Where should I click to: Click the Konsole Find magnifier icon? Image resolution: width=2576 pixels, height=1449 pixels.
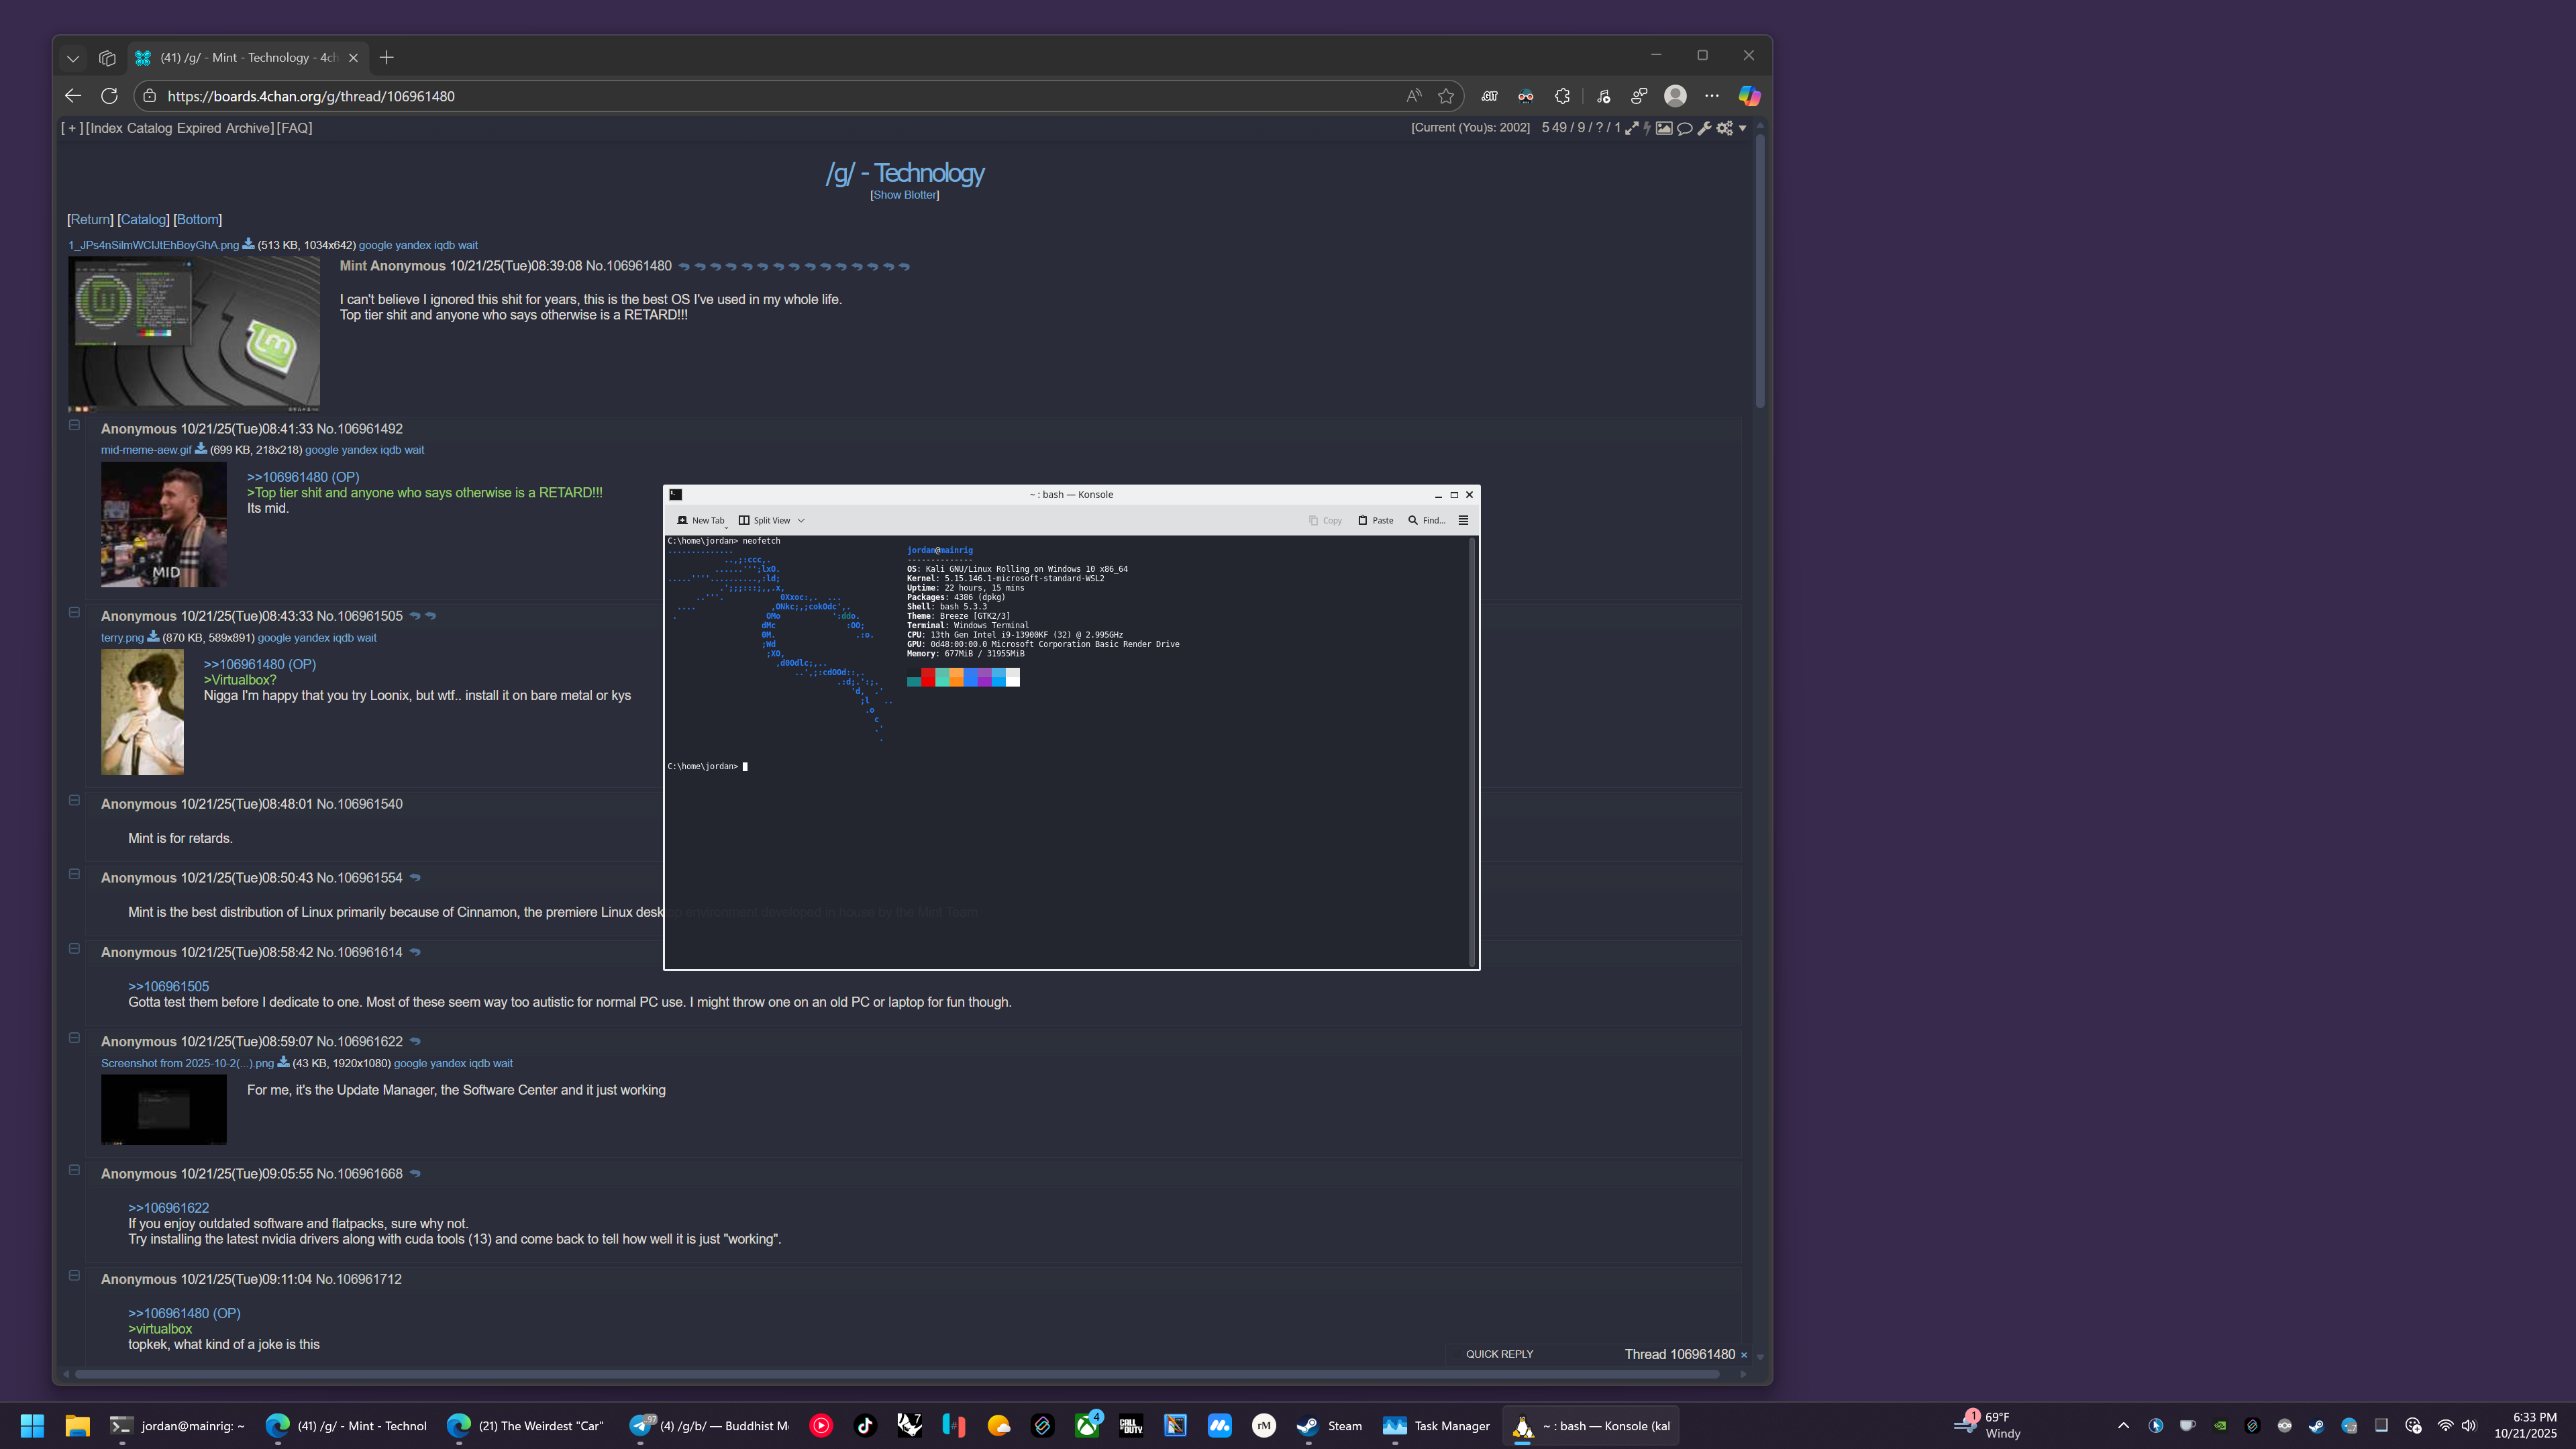click(1413, 520)
